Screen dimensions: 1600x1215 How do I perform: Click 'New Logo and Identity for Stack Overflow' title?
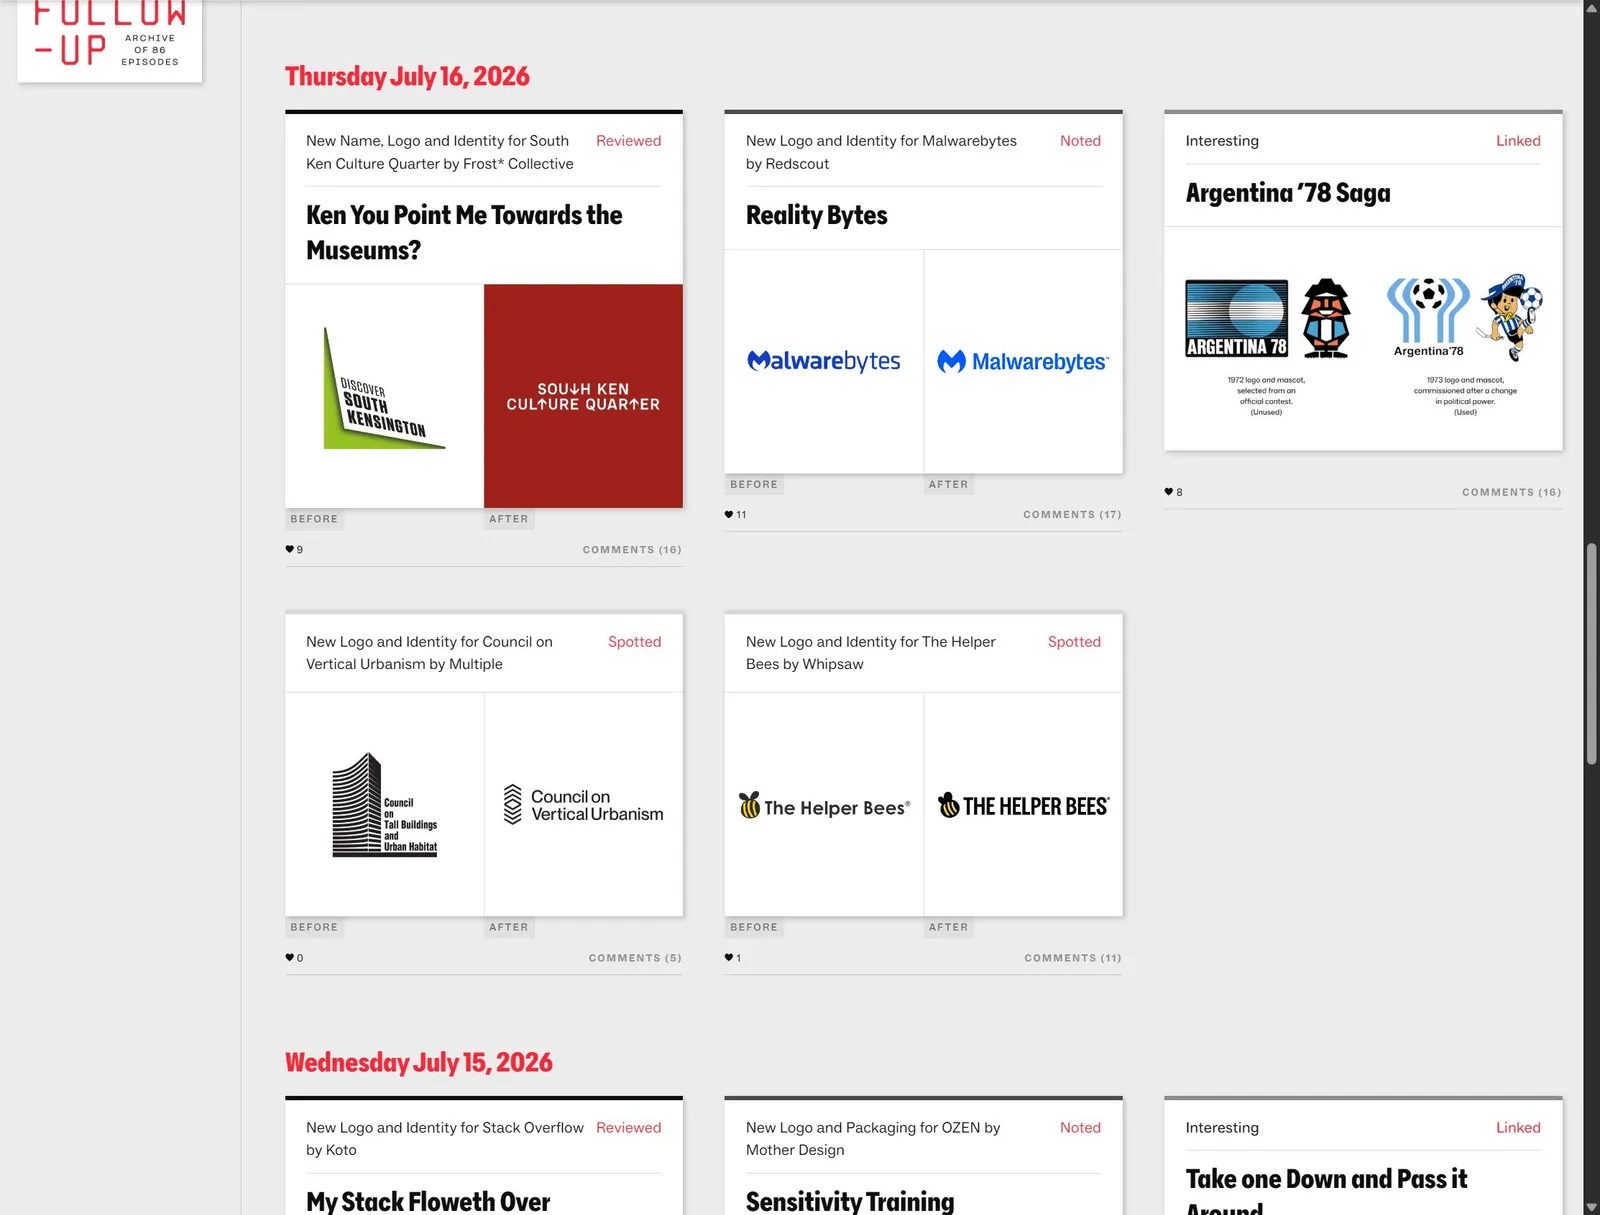click(445, 1138)
